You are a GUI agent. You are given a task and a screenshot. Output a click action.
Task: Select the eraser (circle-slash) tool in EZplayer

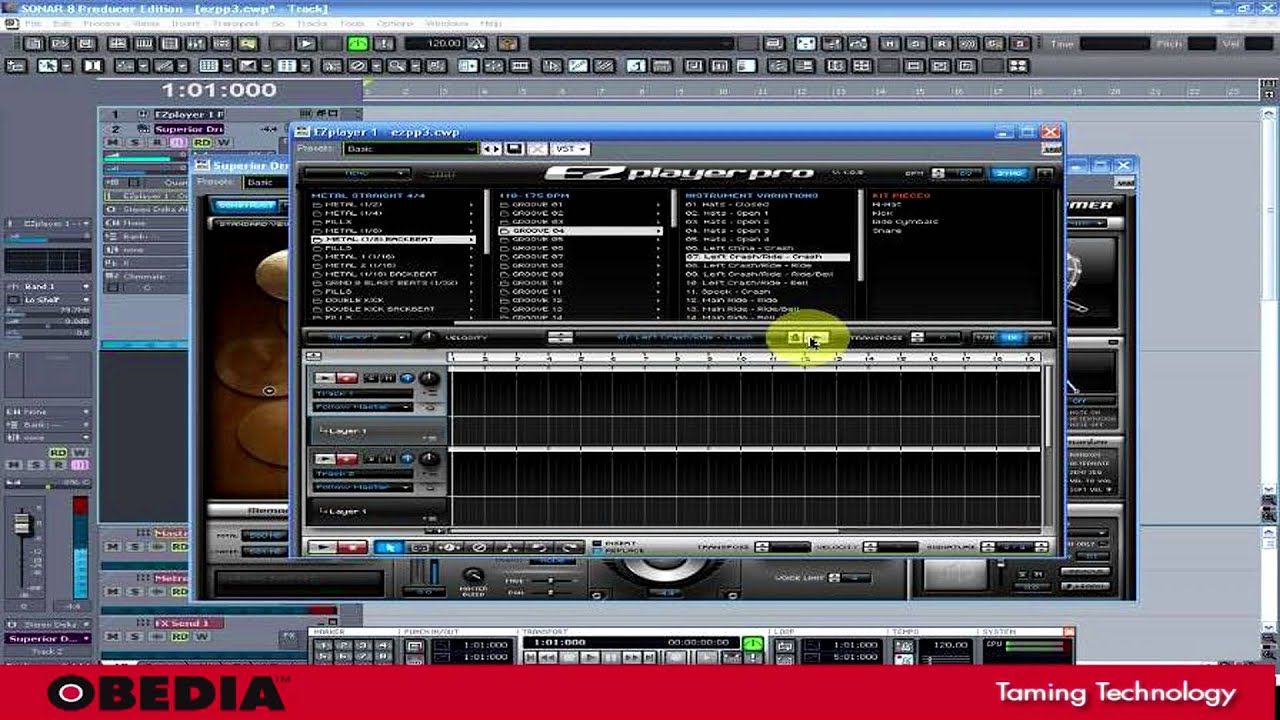point(479,547)
